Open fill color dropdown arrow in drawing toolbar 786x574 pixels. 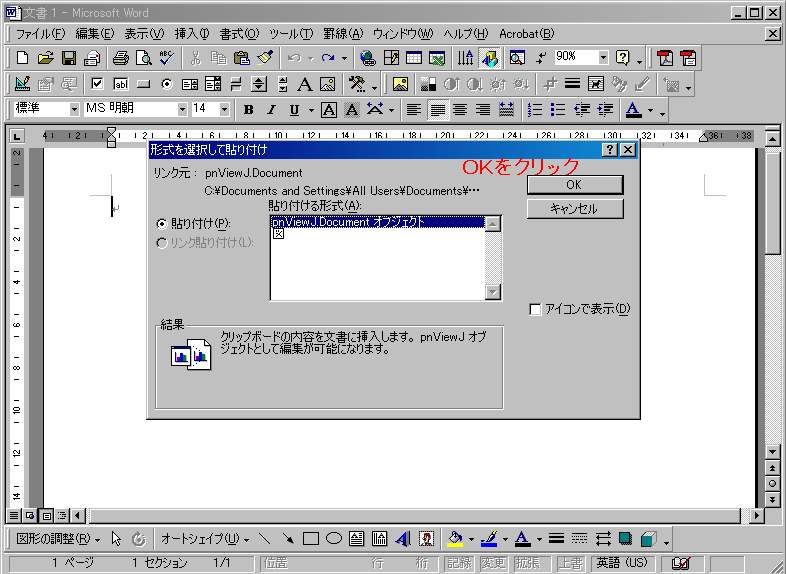471,539
